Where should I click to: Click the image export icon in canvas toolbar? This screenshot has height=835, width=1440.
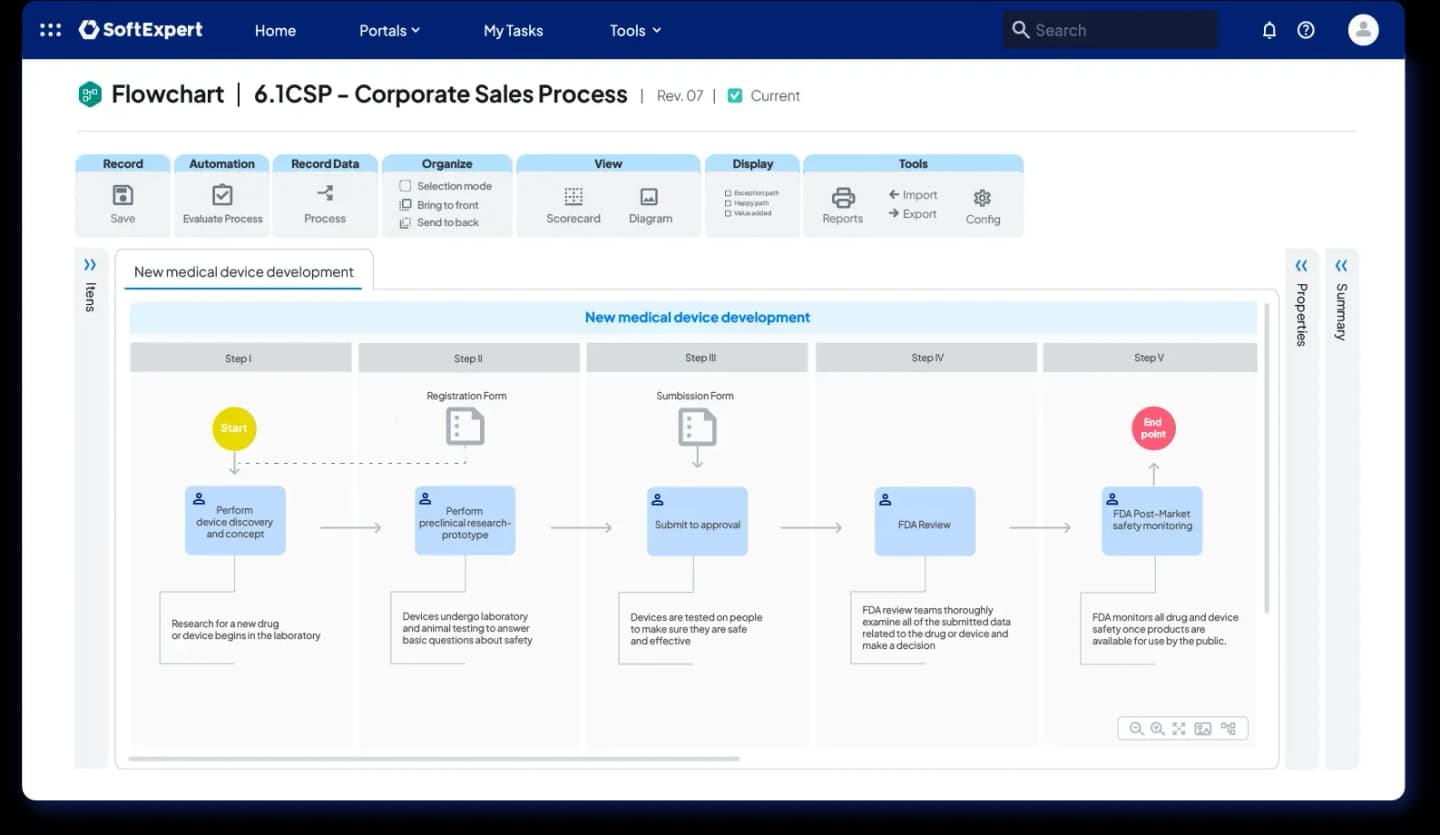click(1203, 729)
